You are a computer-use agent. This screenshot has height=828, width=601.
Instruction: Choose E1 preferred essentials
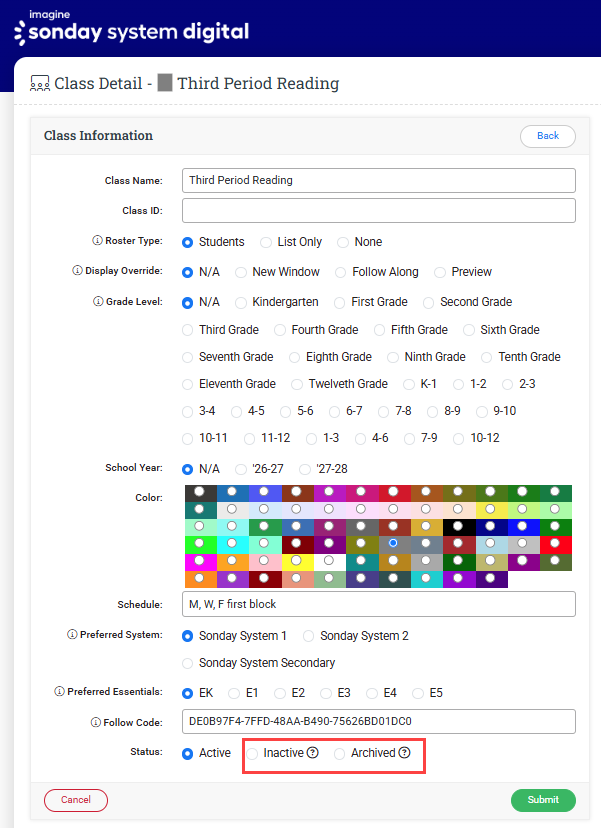233,693
